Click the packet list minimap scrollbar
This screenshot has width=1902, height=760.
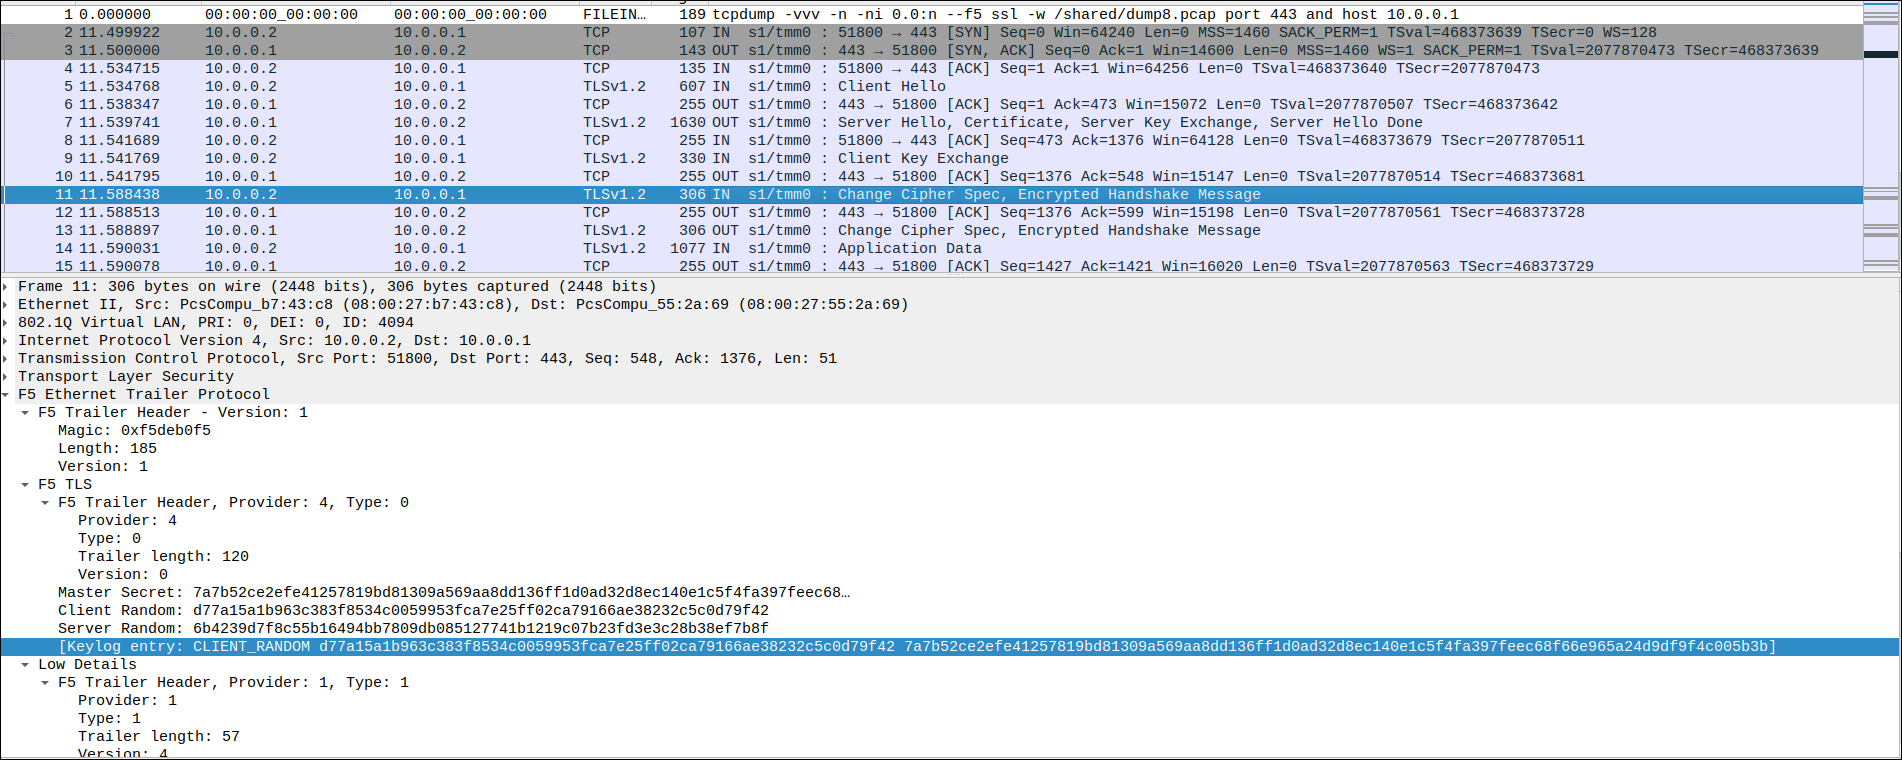pos(1880,140)
